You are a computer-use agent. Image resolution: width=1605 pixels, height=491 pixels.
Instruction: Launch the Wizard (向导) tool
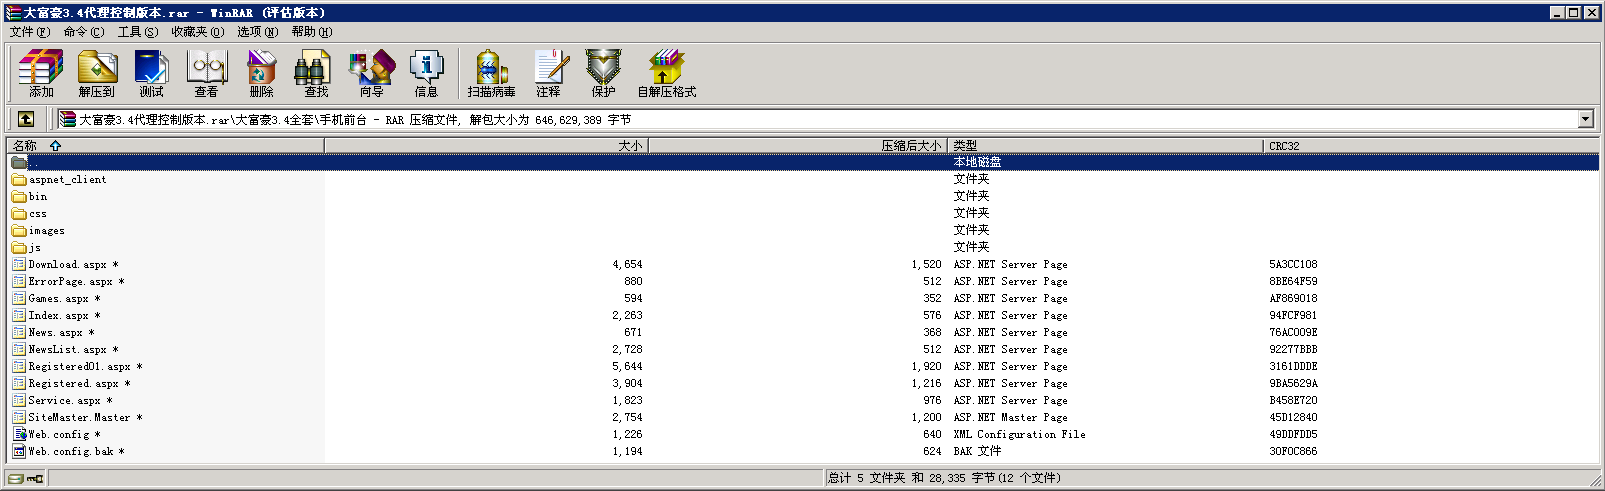click(371, 74)
